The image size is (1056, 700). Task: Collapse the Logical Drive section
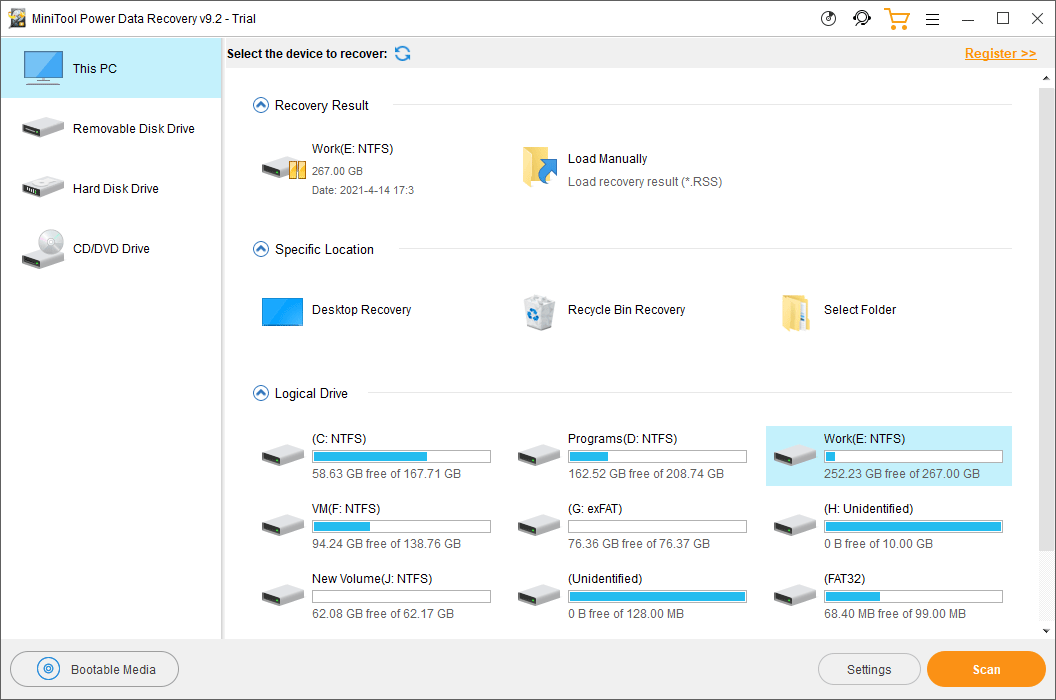point(261,393)
